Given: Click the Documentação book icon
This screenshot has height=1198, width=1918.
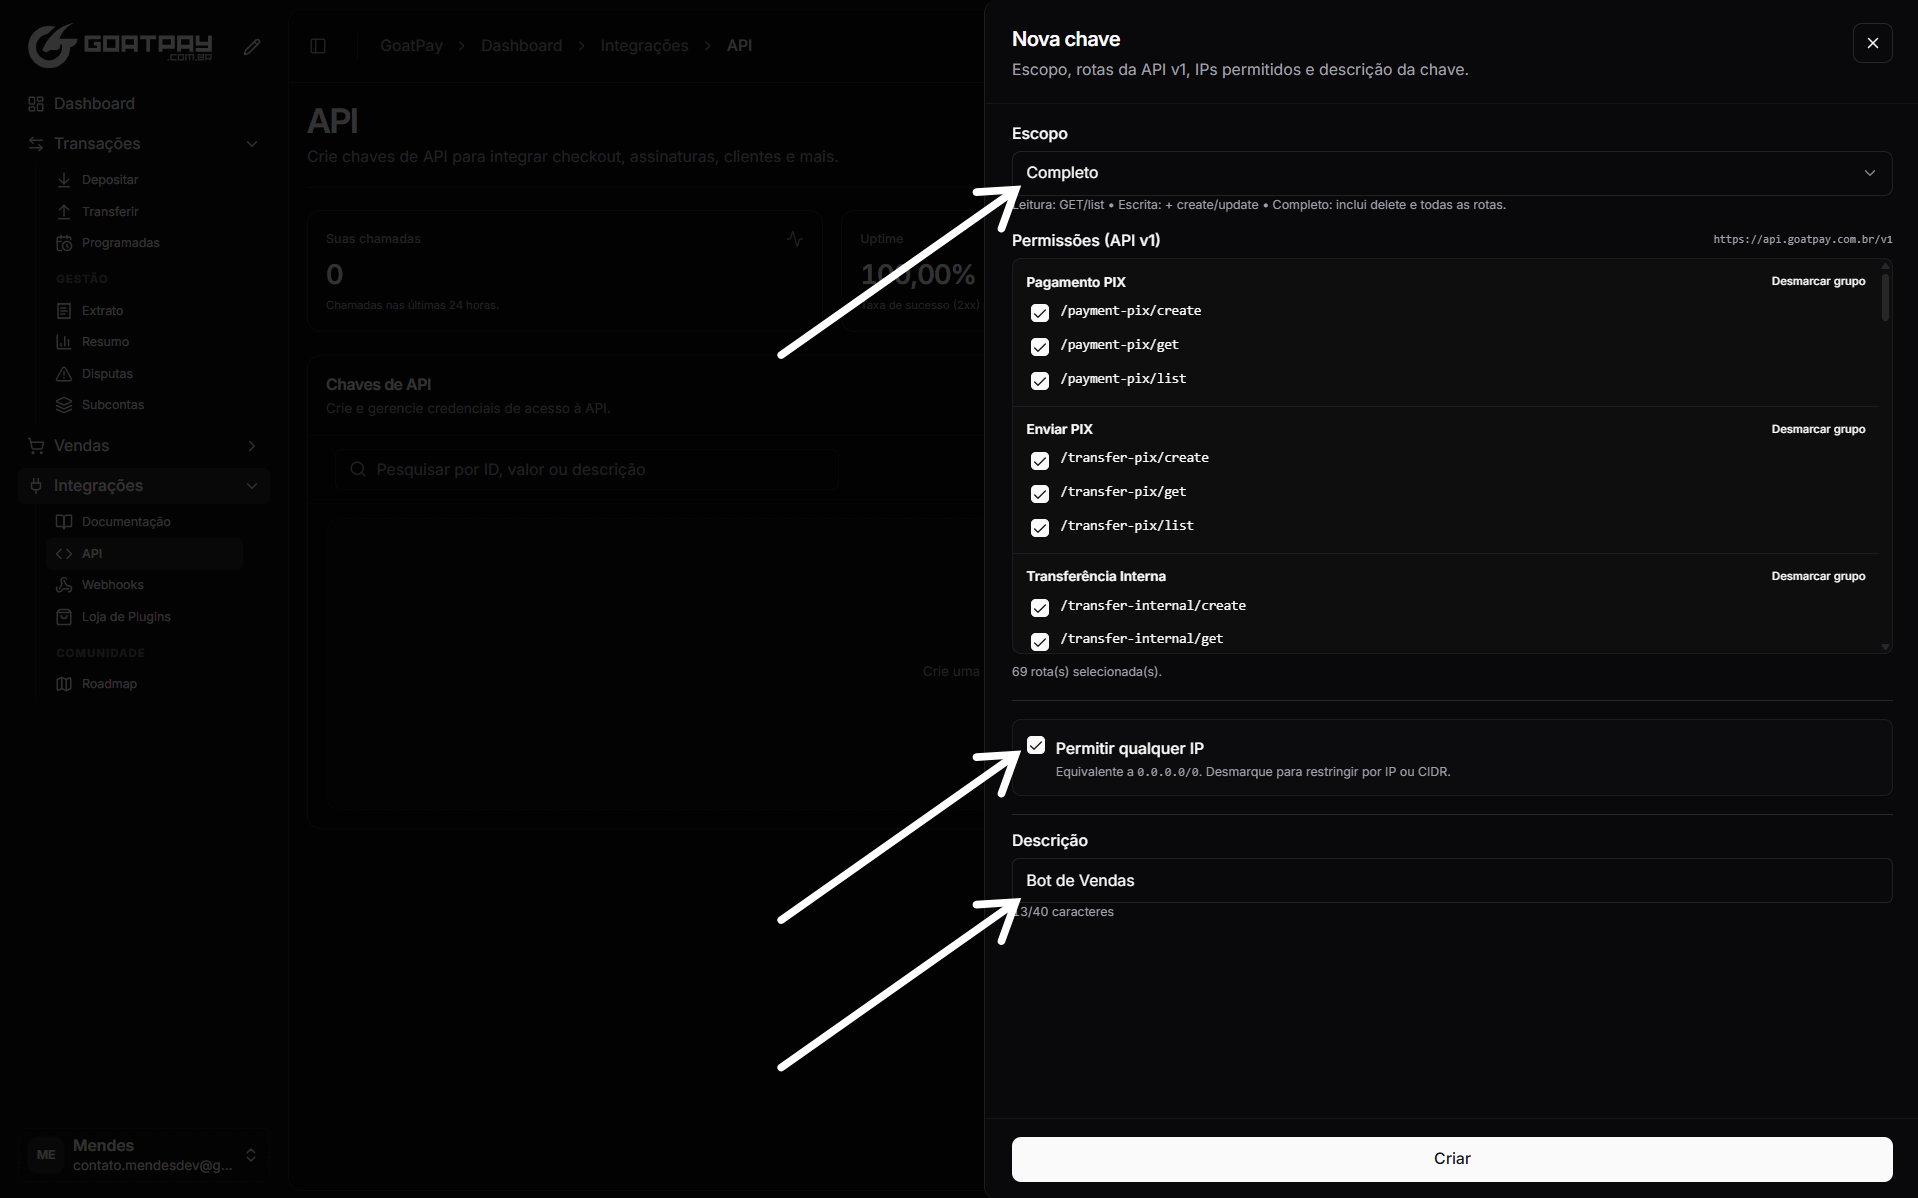Looking at the screenshot, I should [x=64, y=522].
